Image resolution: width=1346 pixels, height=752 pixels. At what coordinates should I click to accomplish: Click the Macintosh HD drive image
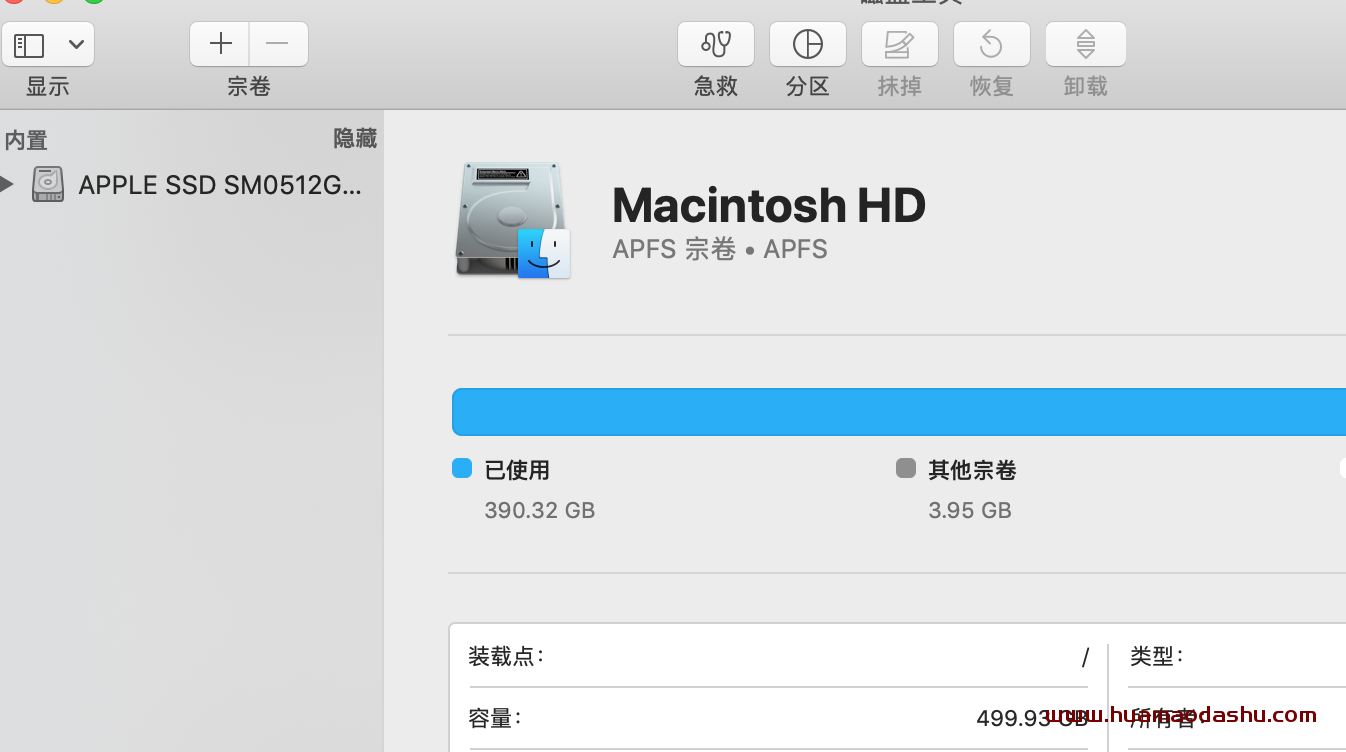[513, 220]
